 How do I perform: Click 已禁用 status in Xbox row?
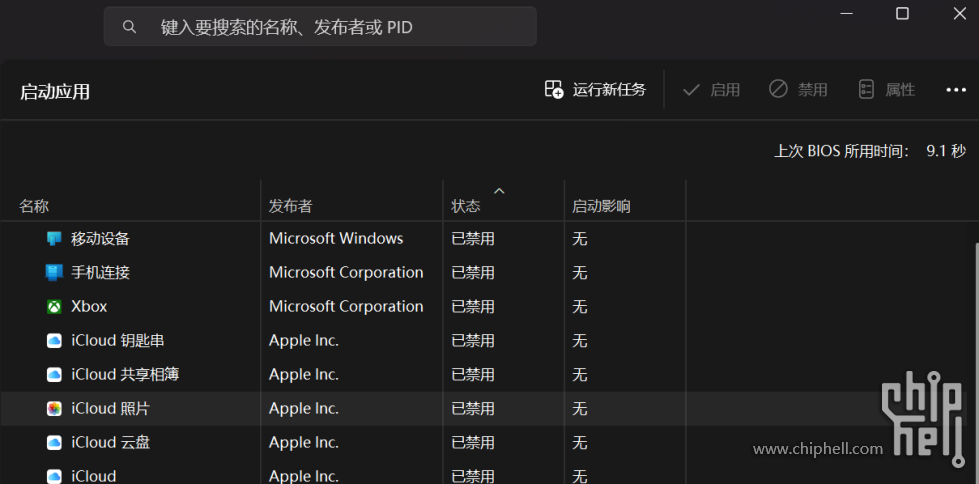click(x=473, y=307)
